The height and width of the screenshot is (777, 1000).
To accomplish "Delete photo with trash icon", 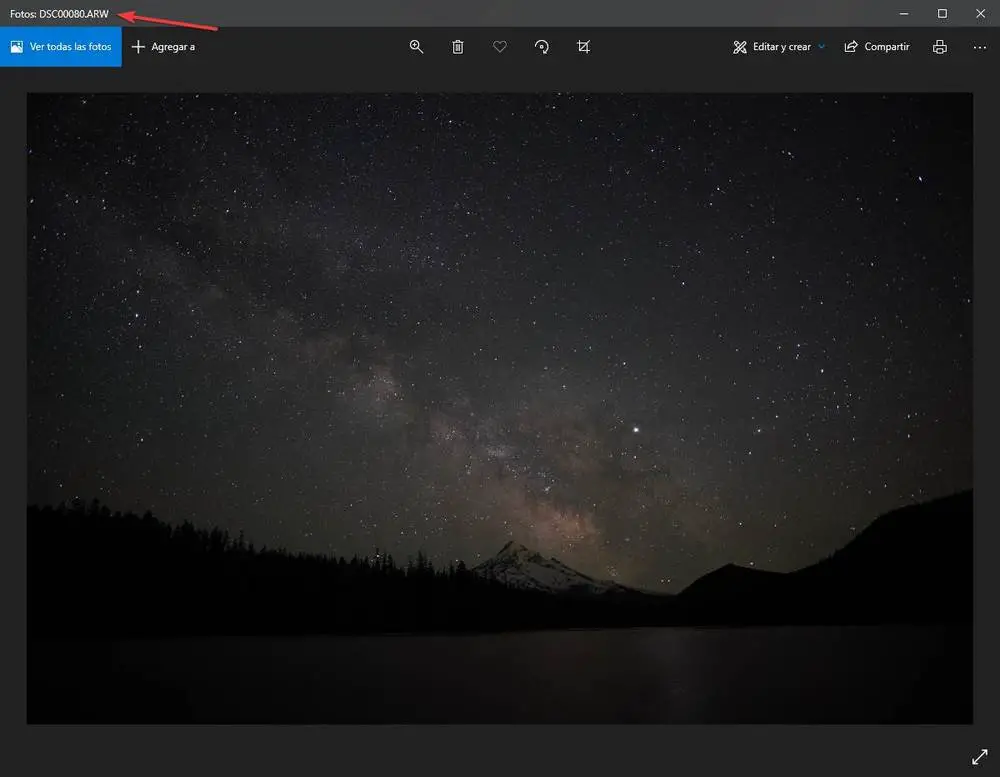I will (458, 47).
